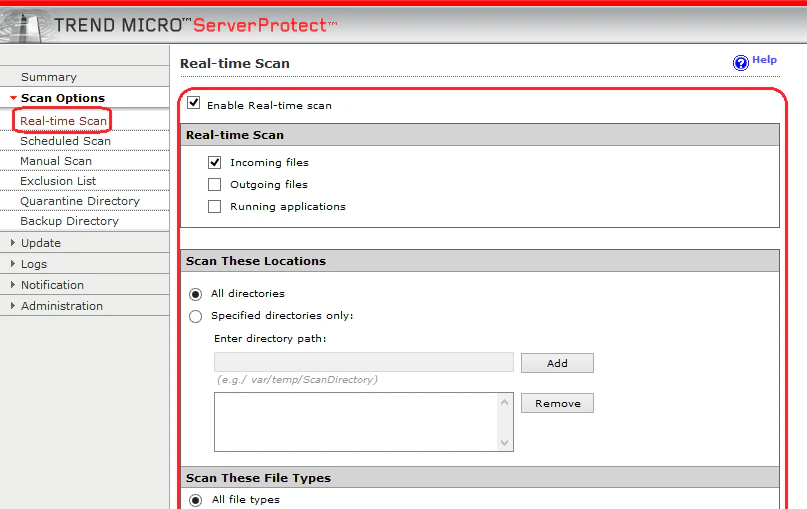Image resolution: width=807 pixels, height=509 pixels.
Task: Open Quarantine Directory settings
Action: pyautogui.click(x=80, y=201)
